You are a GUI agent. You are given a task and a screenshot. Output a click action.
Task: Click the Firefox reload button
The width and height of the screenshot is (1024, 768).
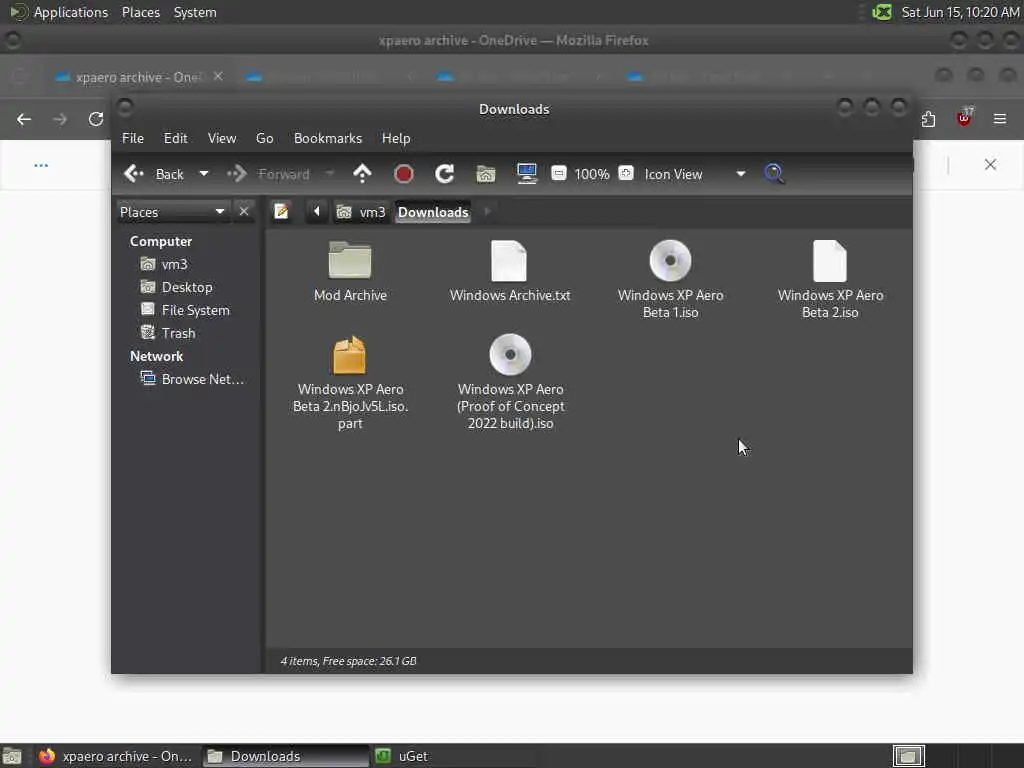pyautogui.click(x=96, y=119)
